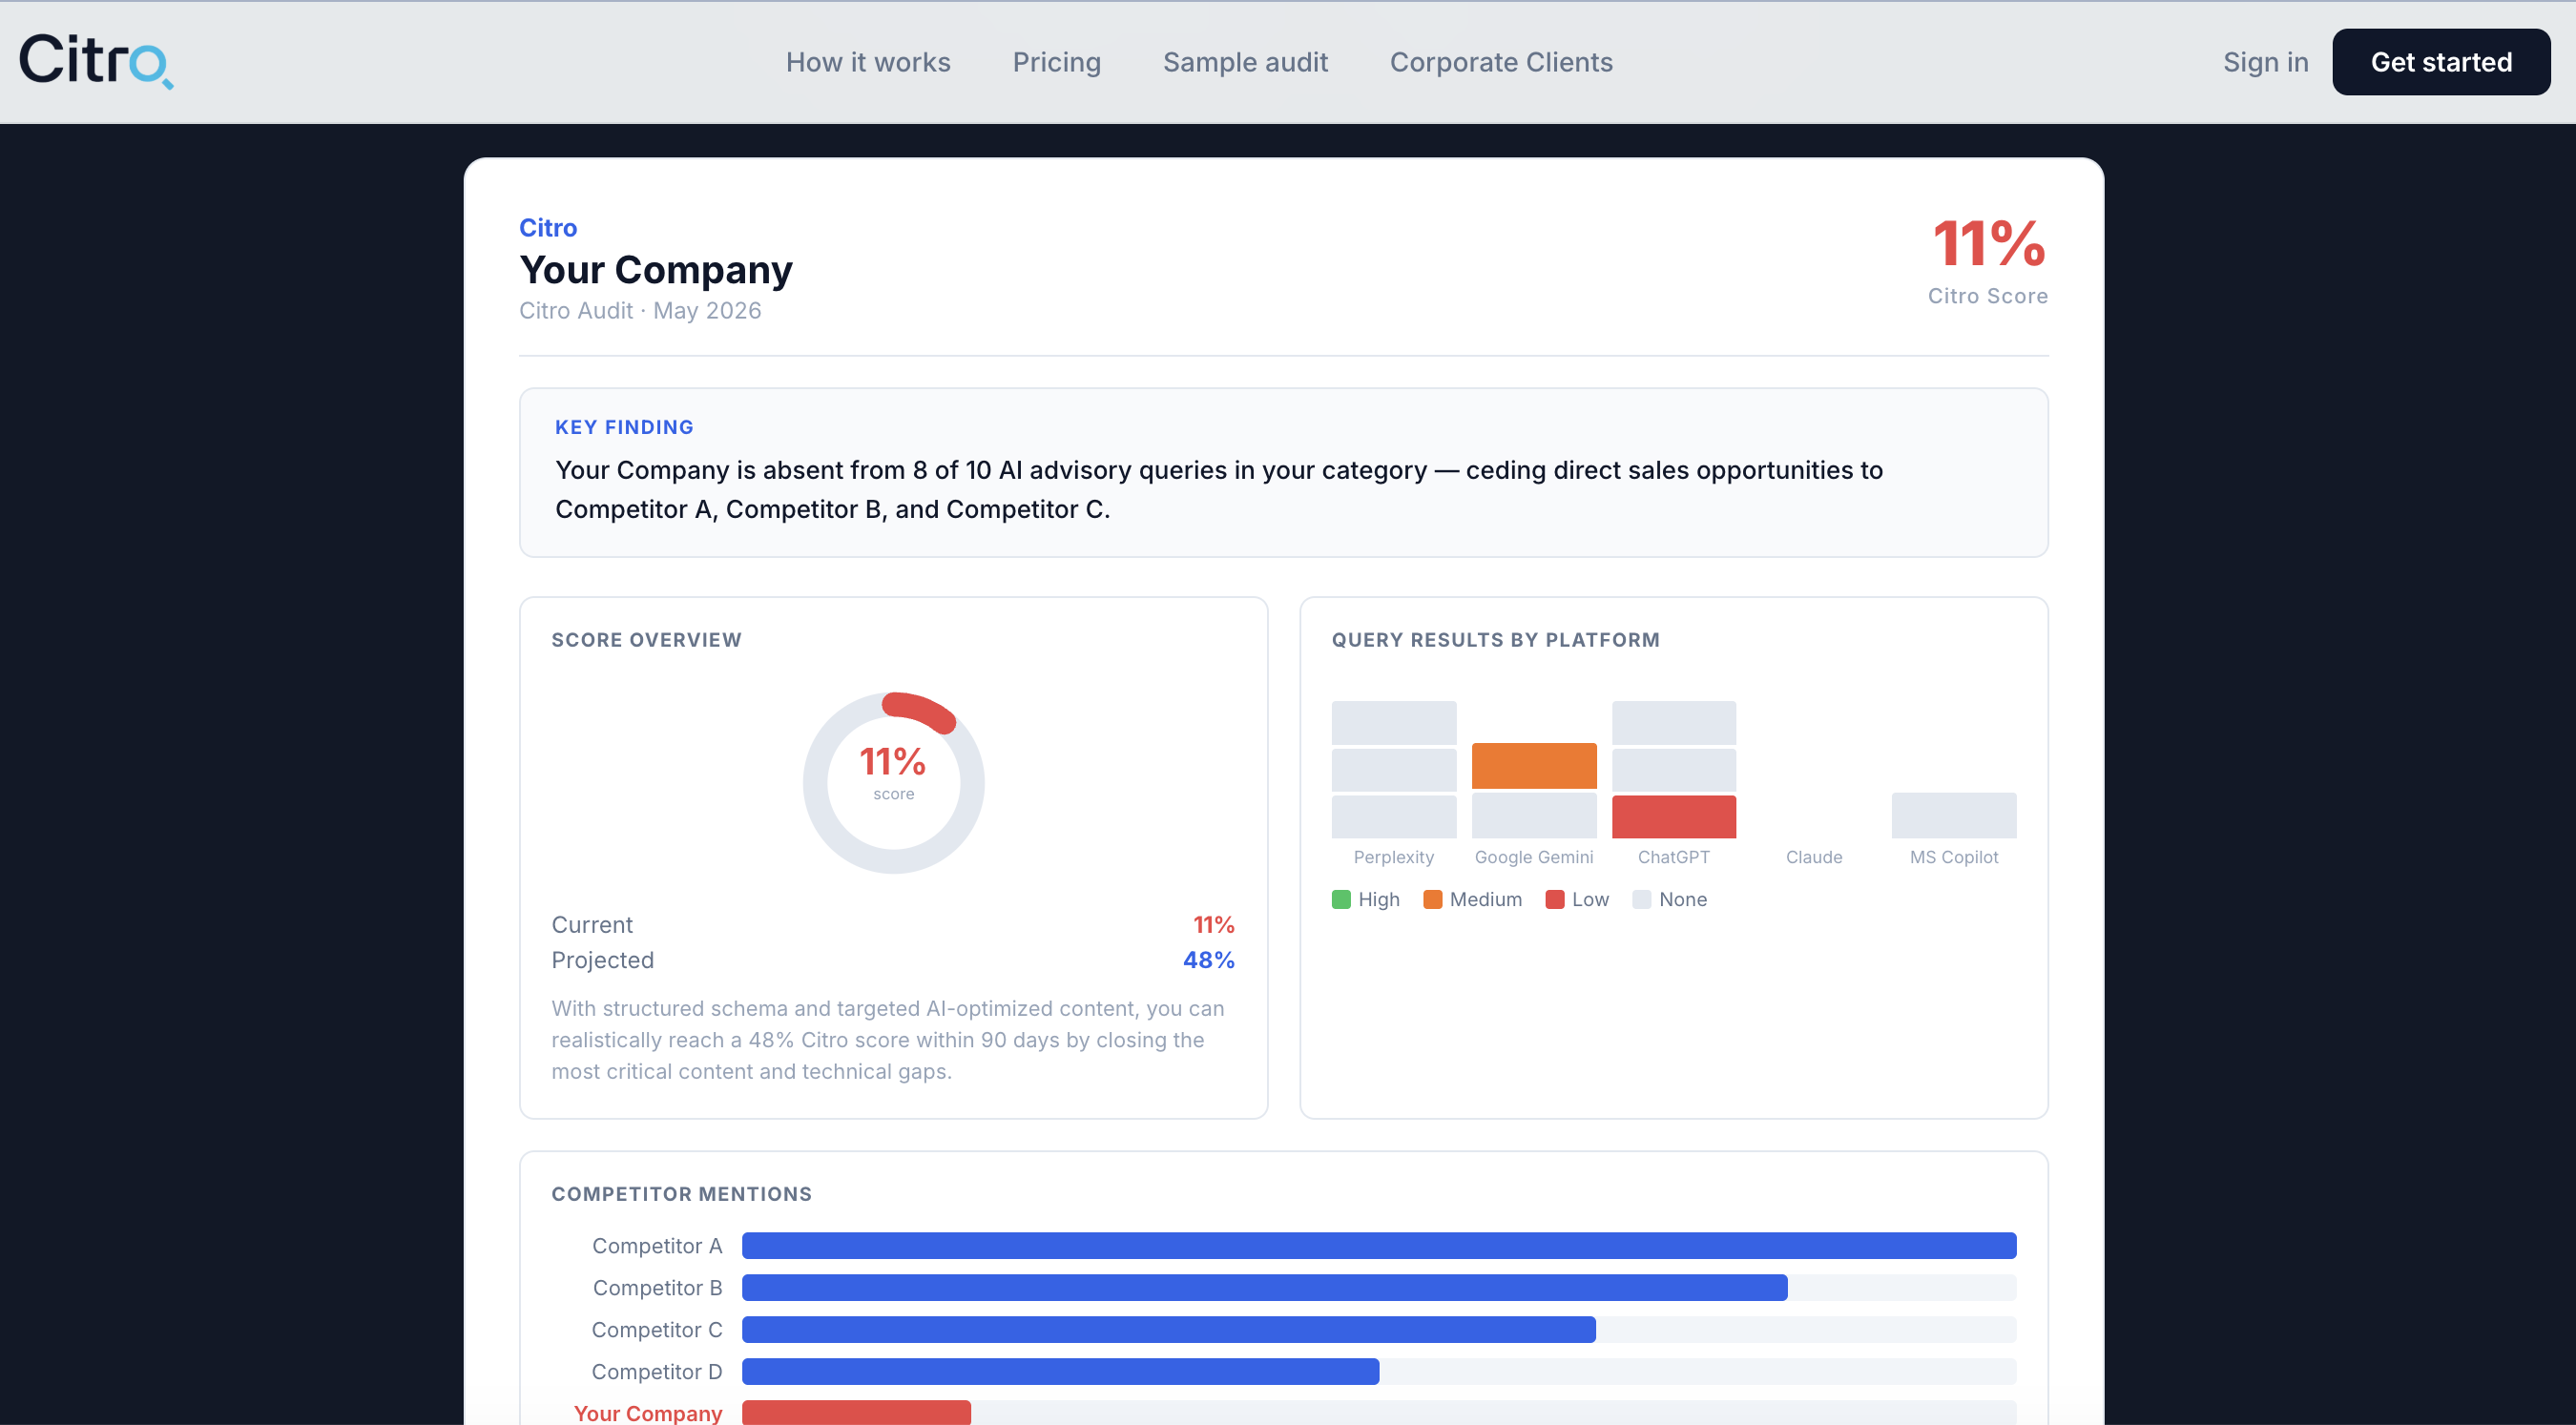Click the red Your Company row label

click(648, 1413)
